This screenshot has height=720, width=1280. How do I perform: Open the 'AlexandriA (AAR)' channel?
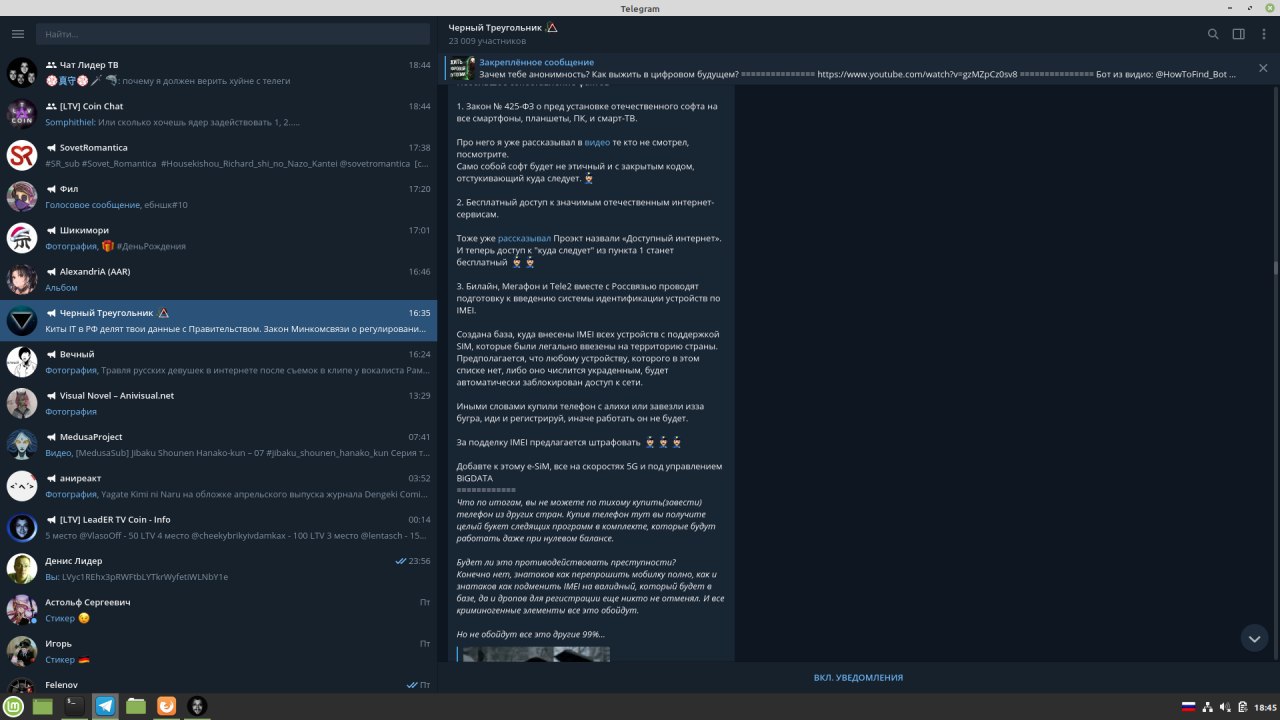[x=219, y=279]
